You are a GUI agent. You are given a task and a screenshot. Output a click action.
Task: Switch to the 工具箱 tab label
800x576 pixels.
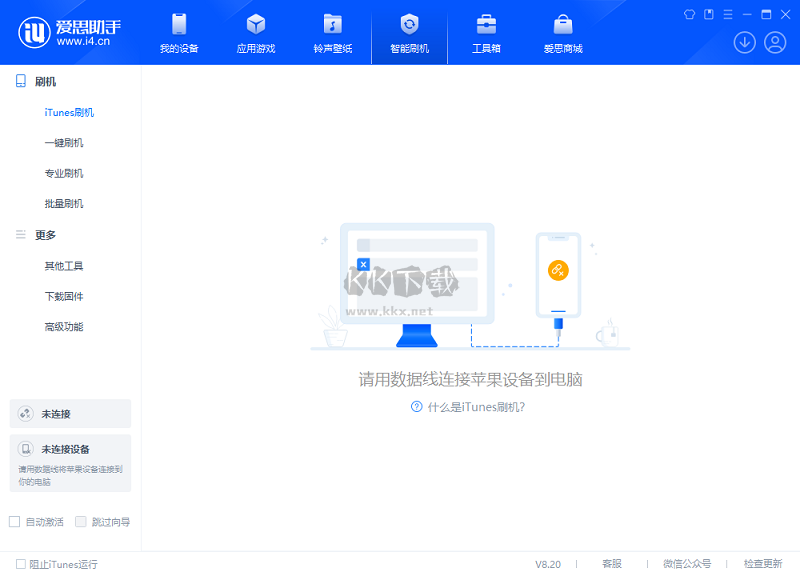tap(486, 48)
